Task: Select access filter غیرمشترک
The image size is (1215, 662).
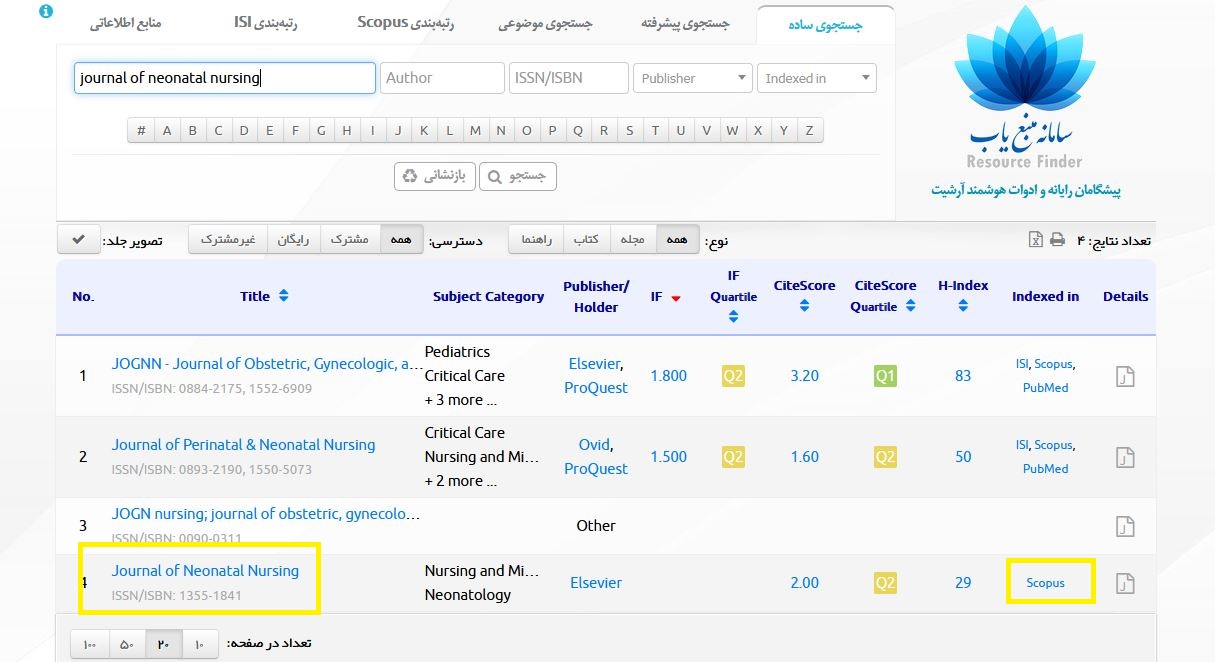Action: pos(228,240)
